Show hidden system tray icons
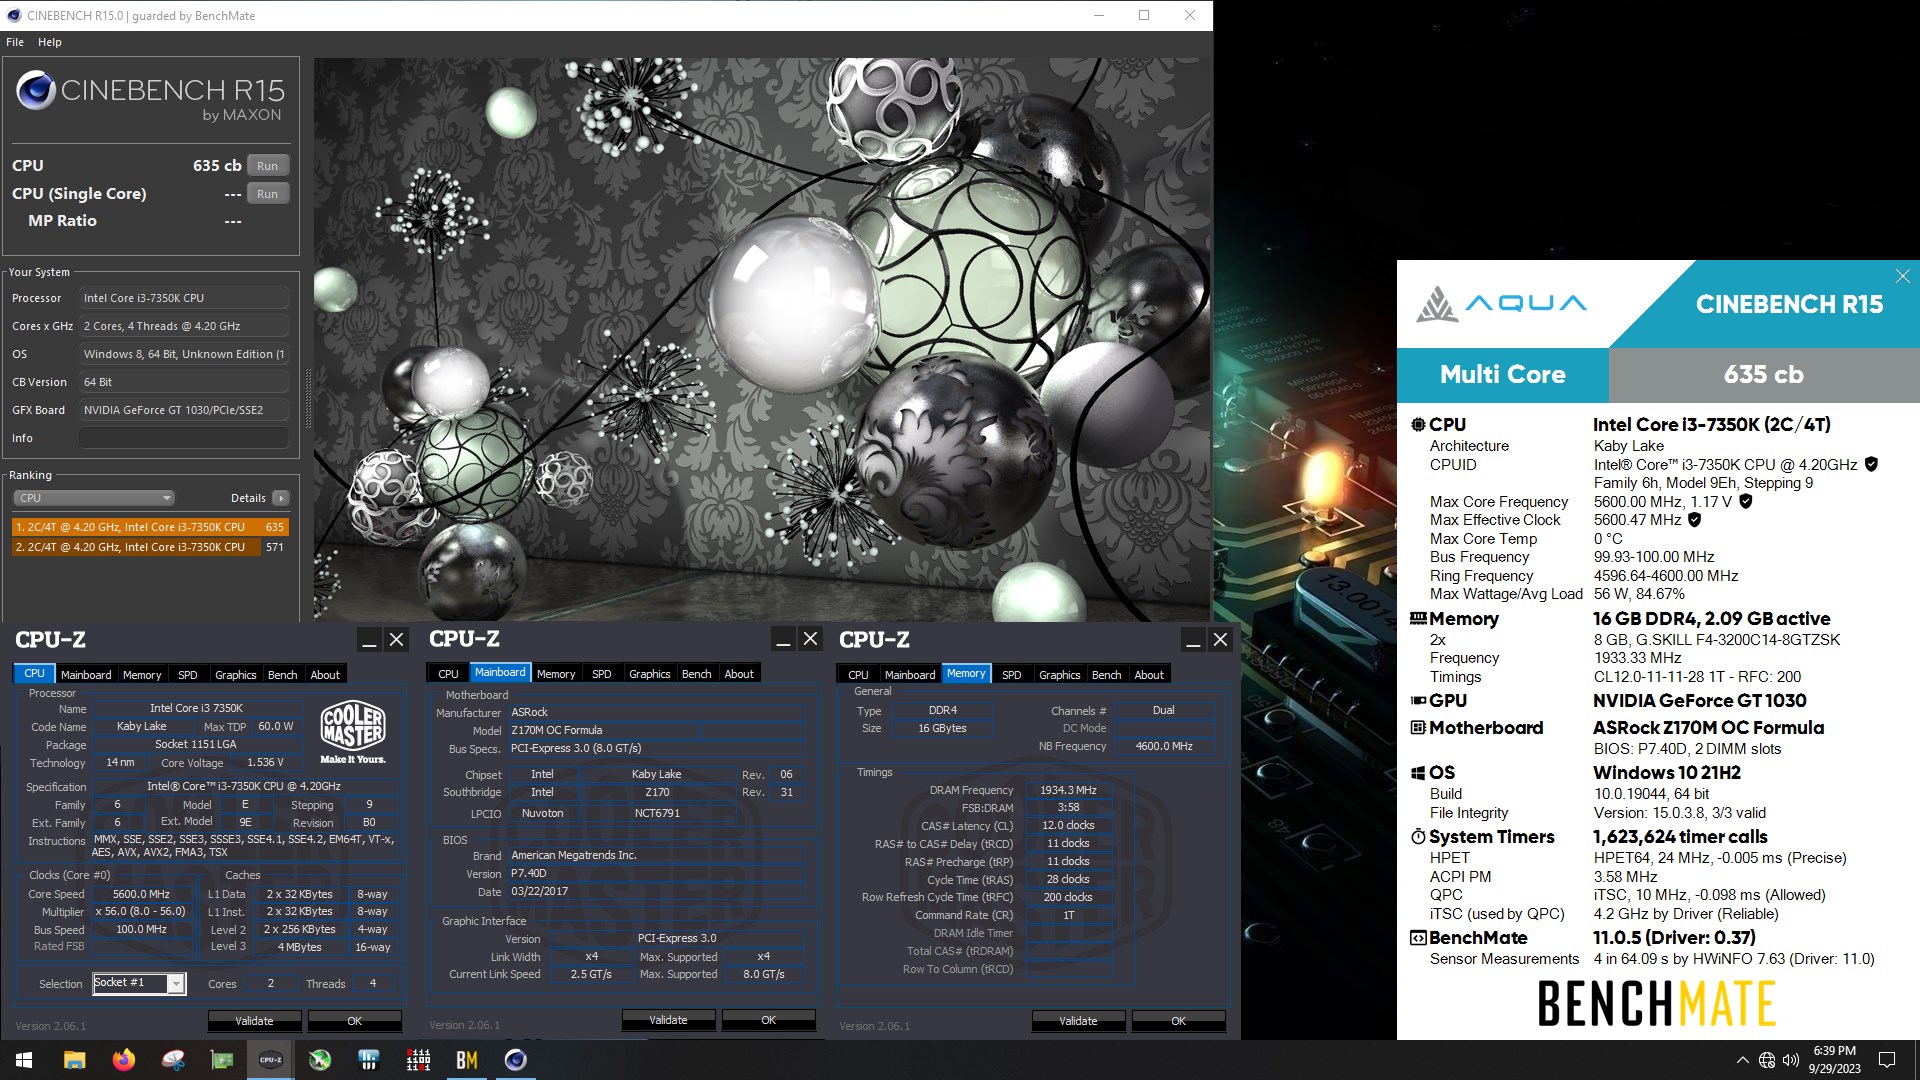This screenshot has width=1920, height=1080. (1743, 1060)
